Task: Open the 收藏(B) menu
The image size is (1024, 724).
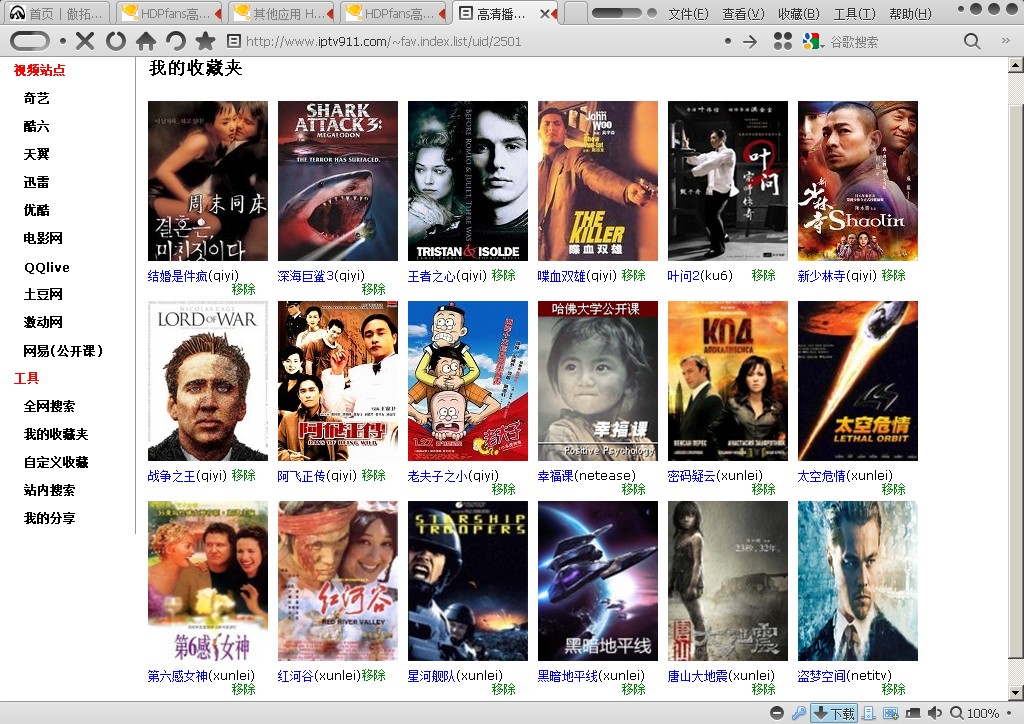Action: (799, 14)
